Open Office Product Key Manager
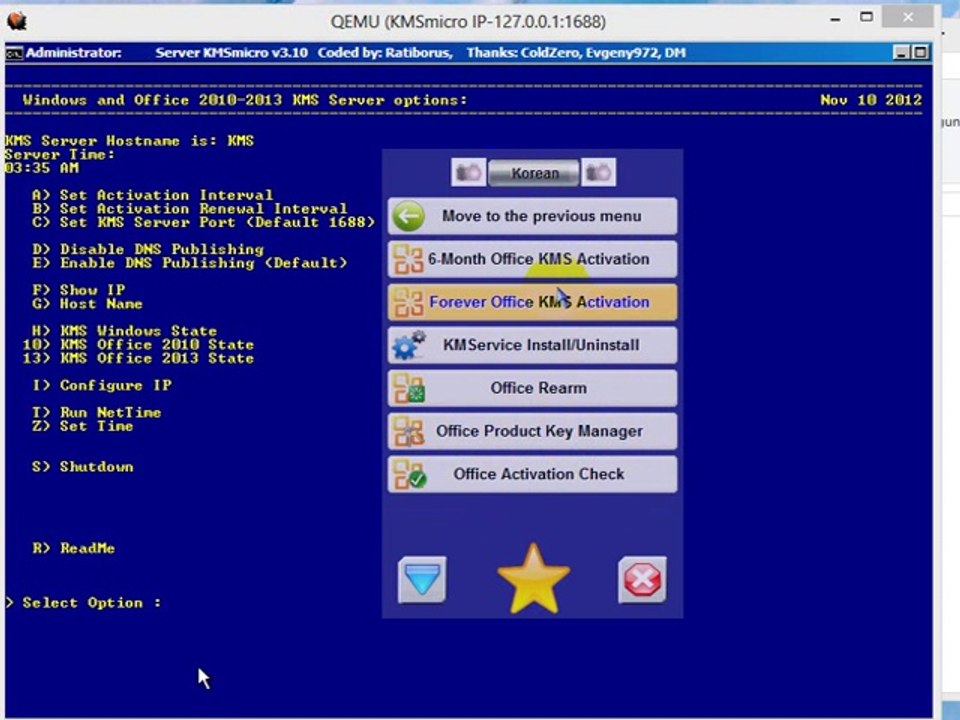The image size is (960, 720). tap(533, 431)
